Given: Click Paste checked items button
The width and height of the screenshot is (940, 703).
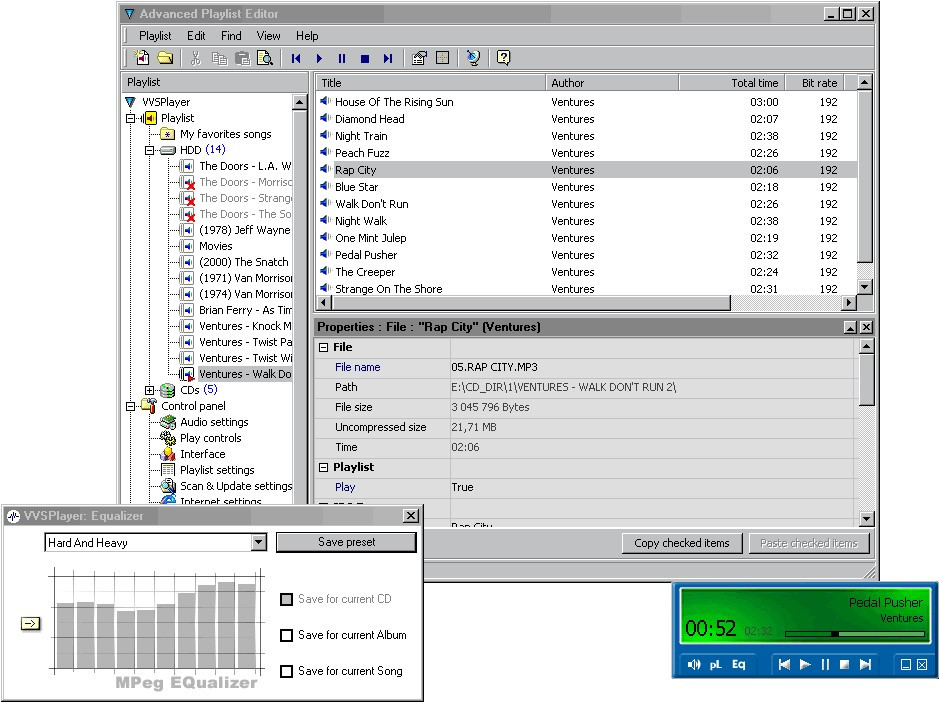Looking at the screenshot, I should [x=809, y=543].
